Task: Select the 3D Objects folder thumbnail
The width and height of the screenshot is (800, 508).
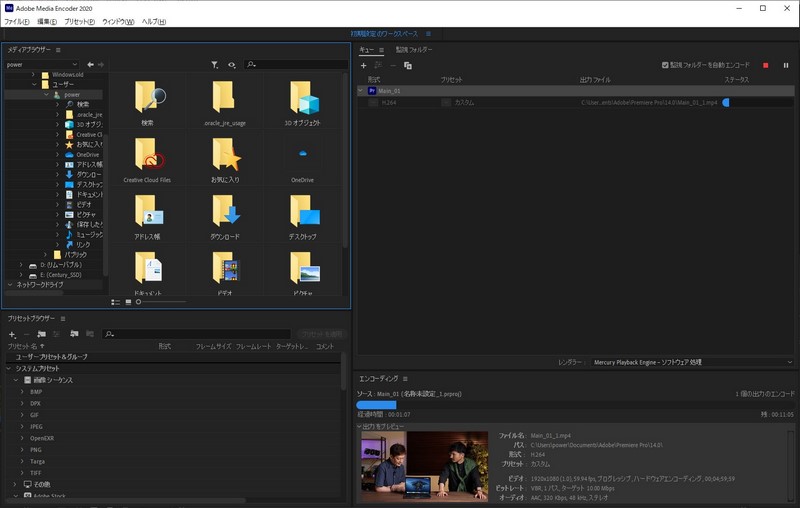Action: (x=303, y=104)
